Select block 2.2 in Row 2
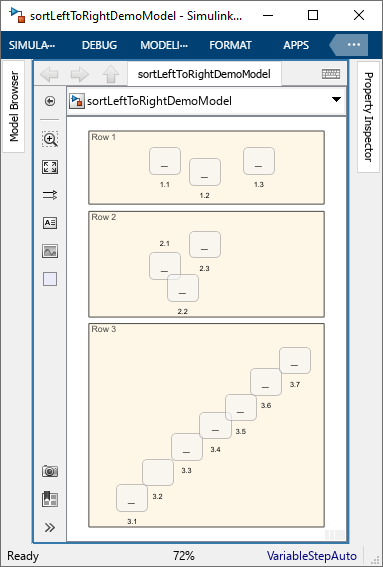 coord(183,288)
